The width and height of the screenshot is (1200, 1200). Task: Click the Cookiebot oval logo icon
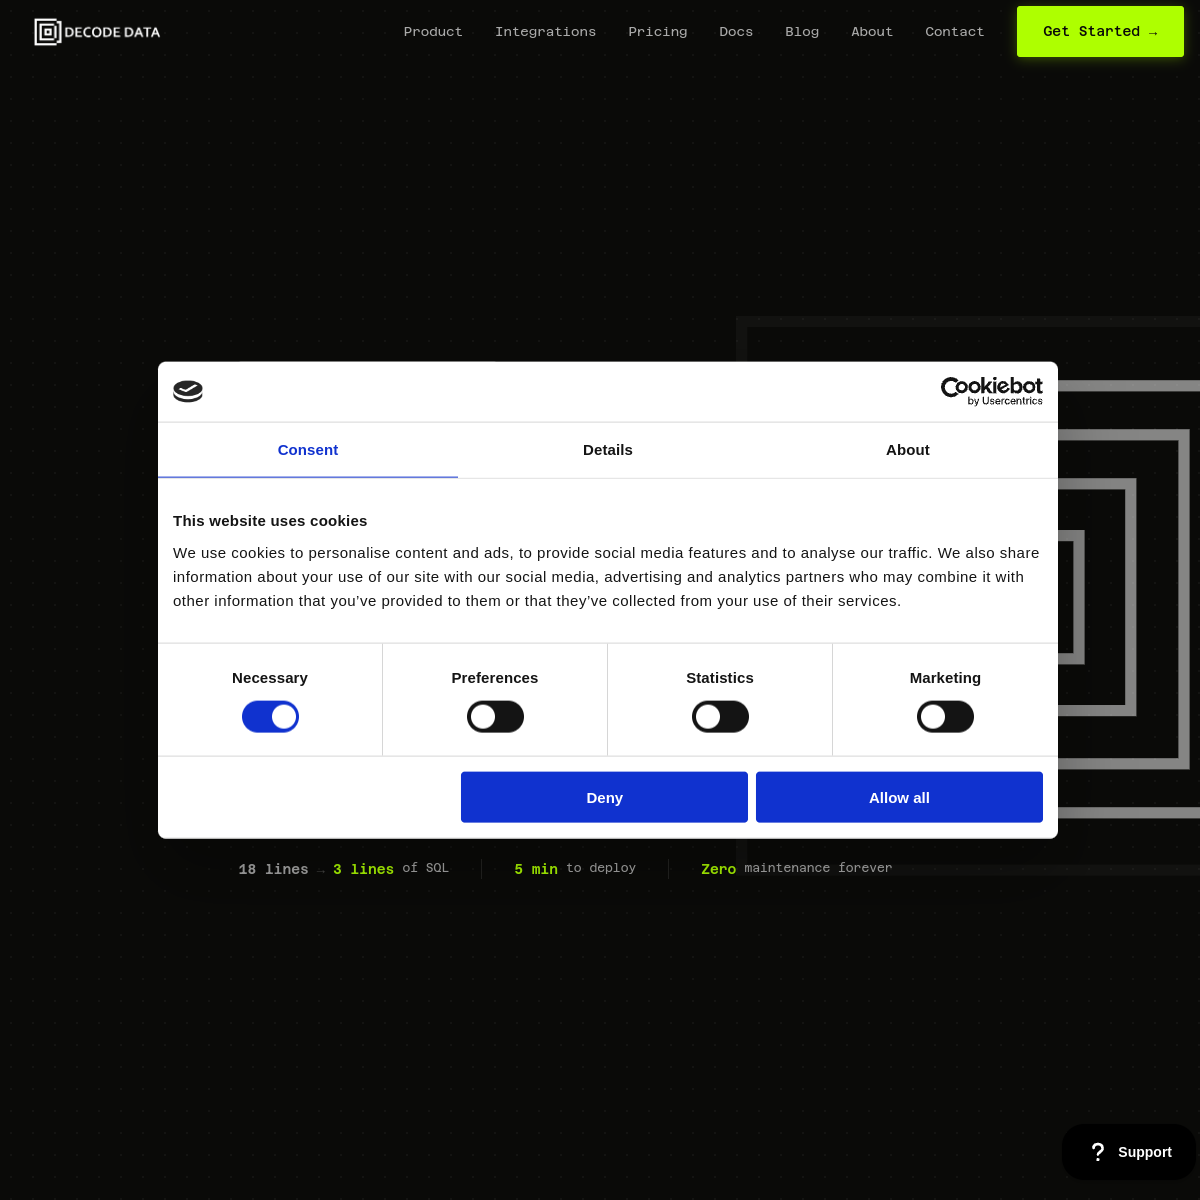point(188,391)
